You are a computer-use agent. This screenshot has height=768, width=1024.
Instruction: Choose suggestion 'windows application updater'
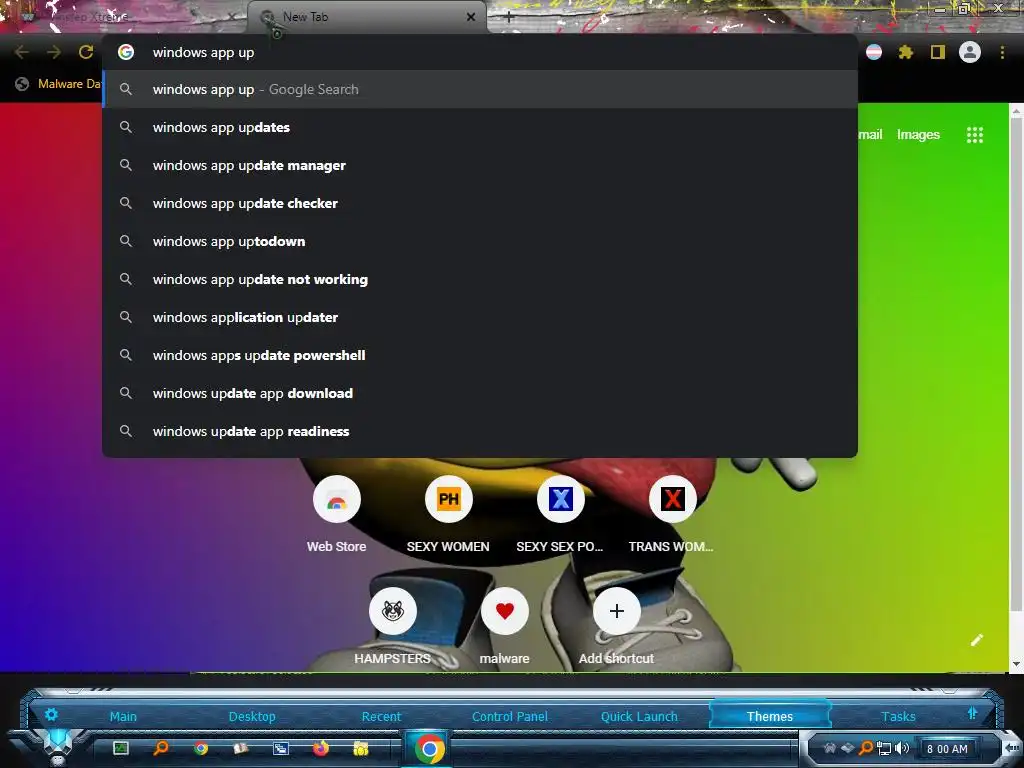(x=480, y=317)
